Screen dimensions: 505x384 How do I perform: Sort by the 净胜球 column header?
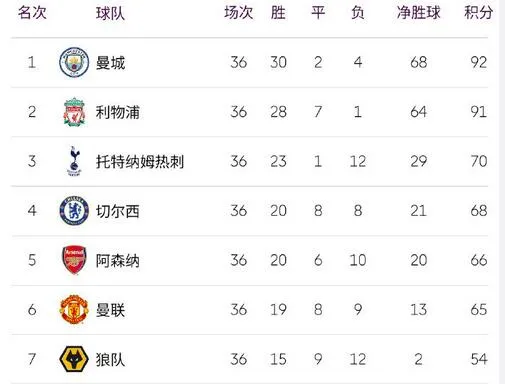[x=419, y=13]
